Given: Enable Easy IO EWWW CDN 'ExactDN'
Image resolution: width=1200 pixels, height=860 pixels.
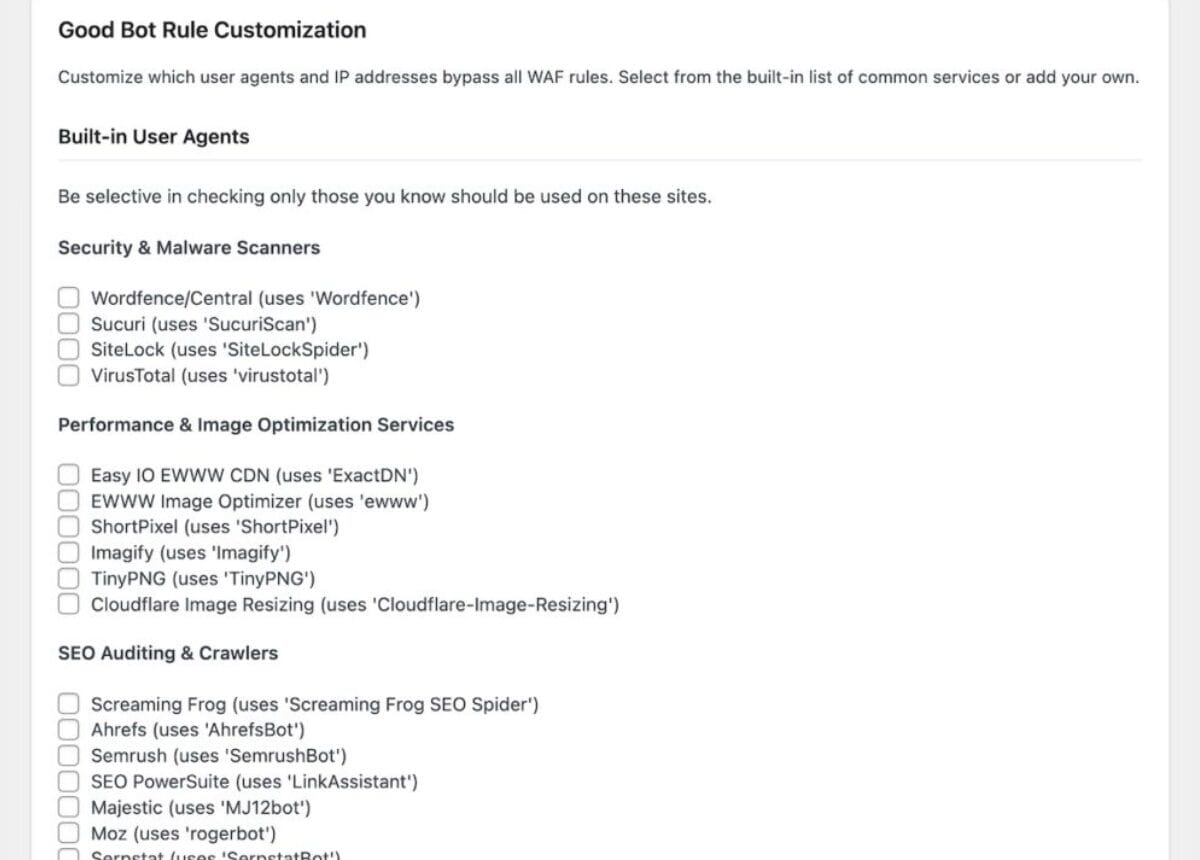Looking at the screenshot, I should point(68,474).
